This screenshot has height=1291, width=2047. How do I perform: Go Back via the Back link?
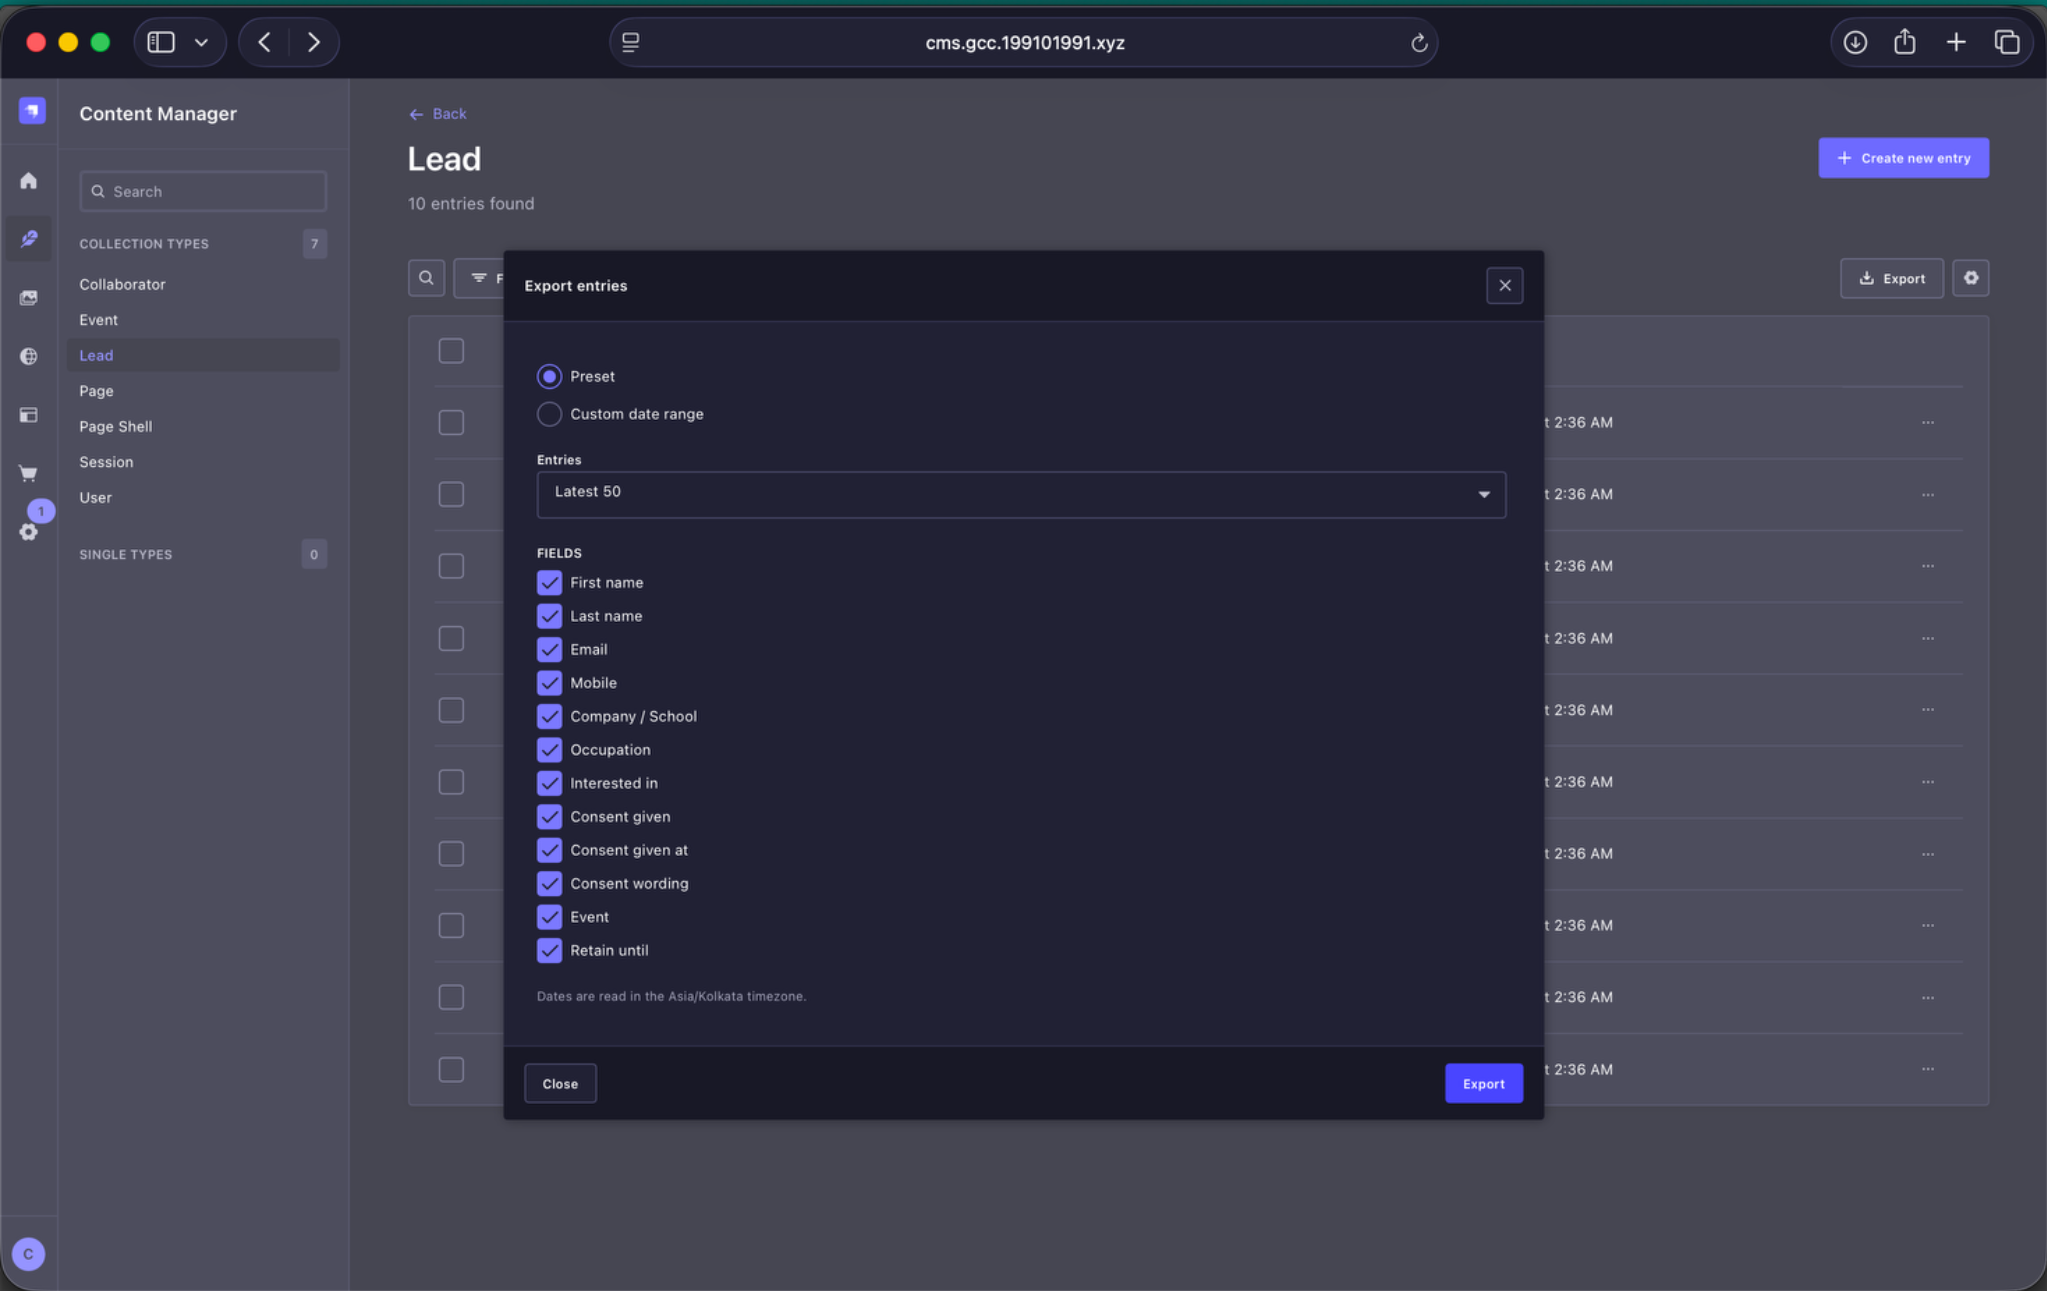coord(437,114)
